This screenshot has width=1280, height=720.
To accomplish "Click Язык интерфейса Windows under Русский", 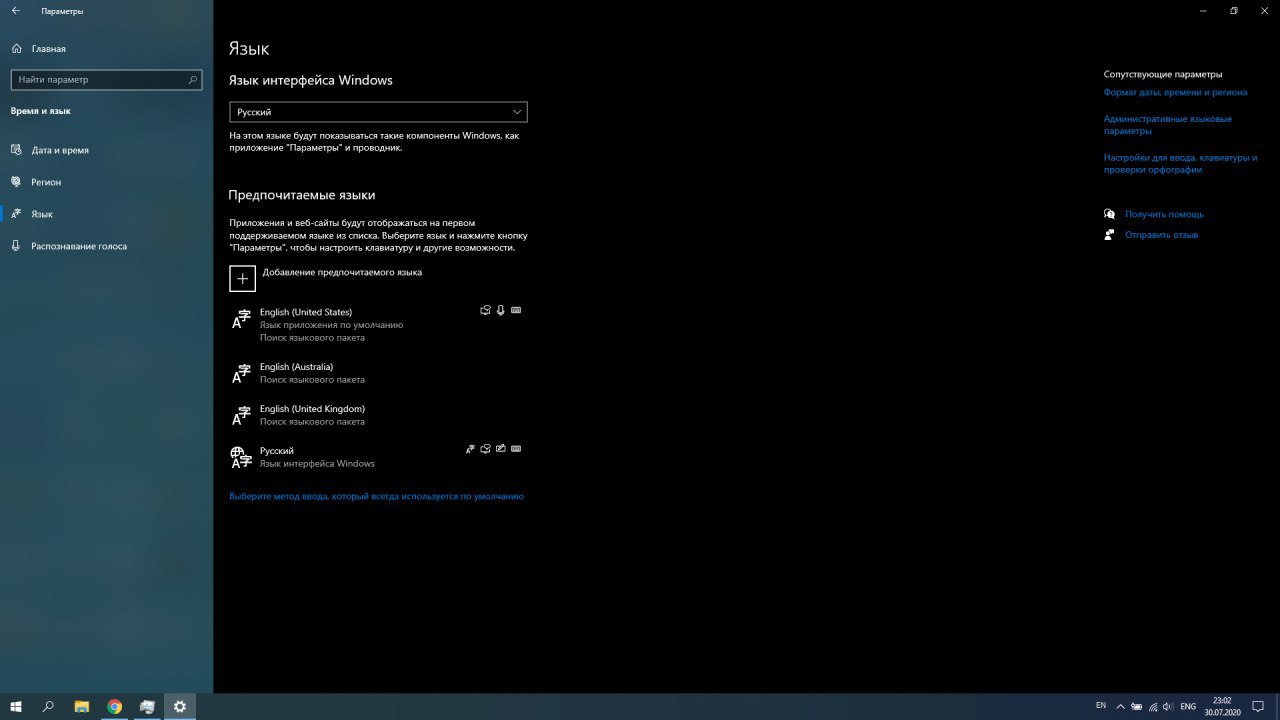I will click(x=317, y=464).
